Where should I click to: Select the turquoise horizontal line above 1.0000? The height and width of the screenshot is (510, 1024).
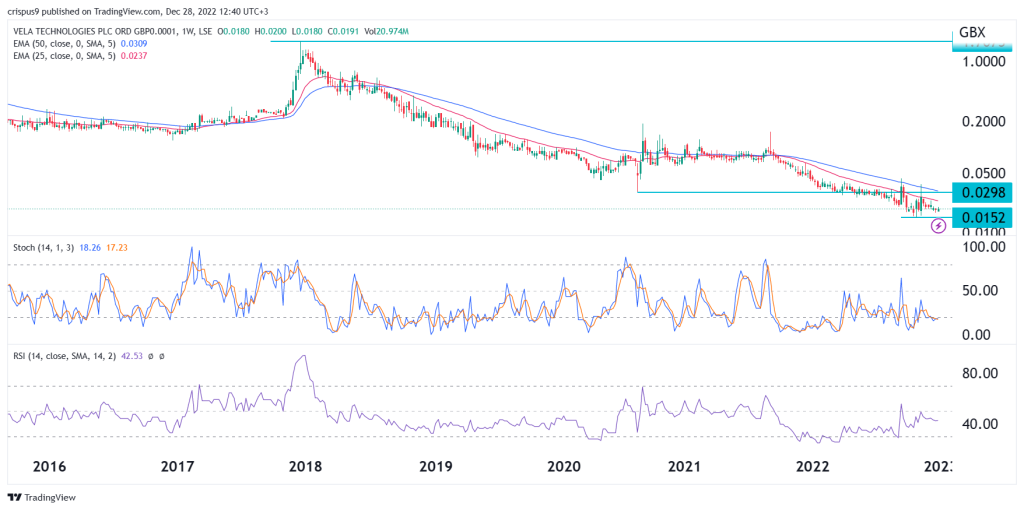point(612,42)
